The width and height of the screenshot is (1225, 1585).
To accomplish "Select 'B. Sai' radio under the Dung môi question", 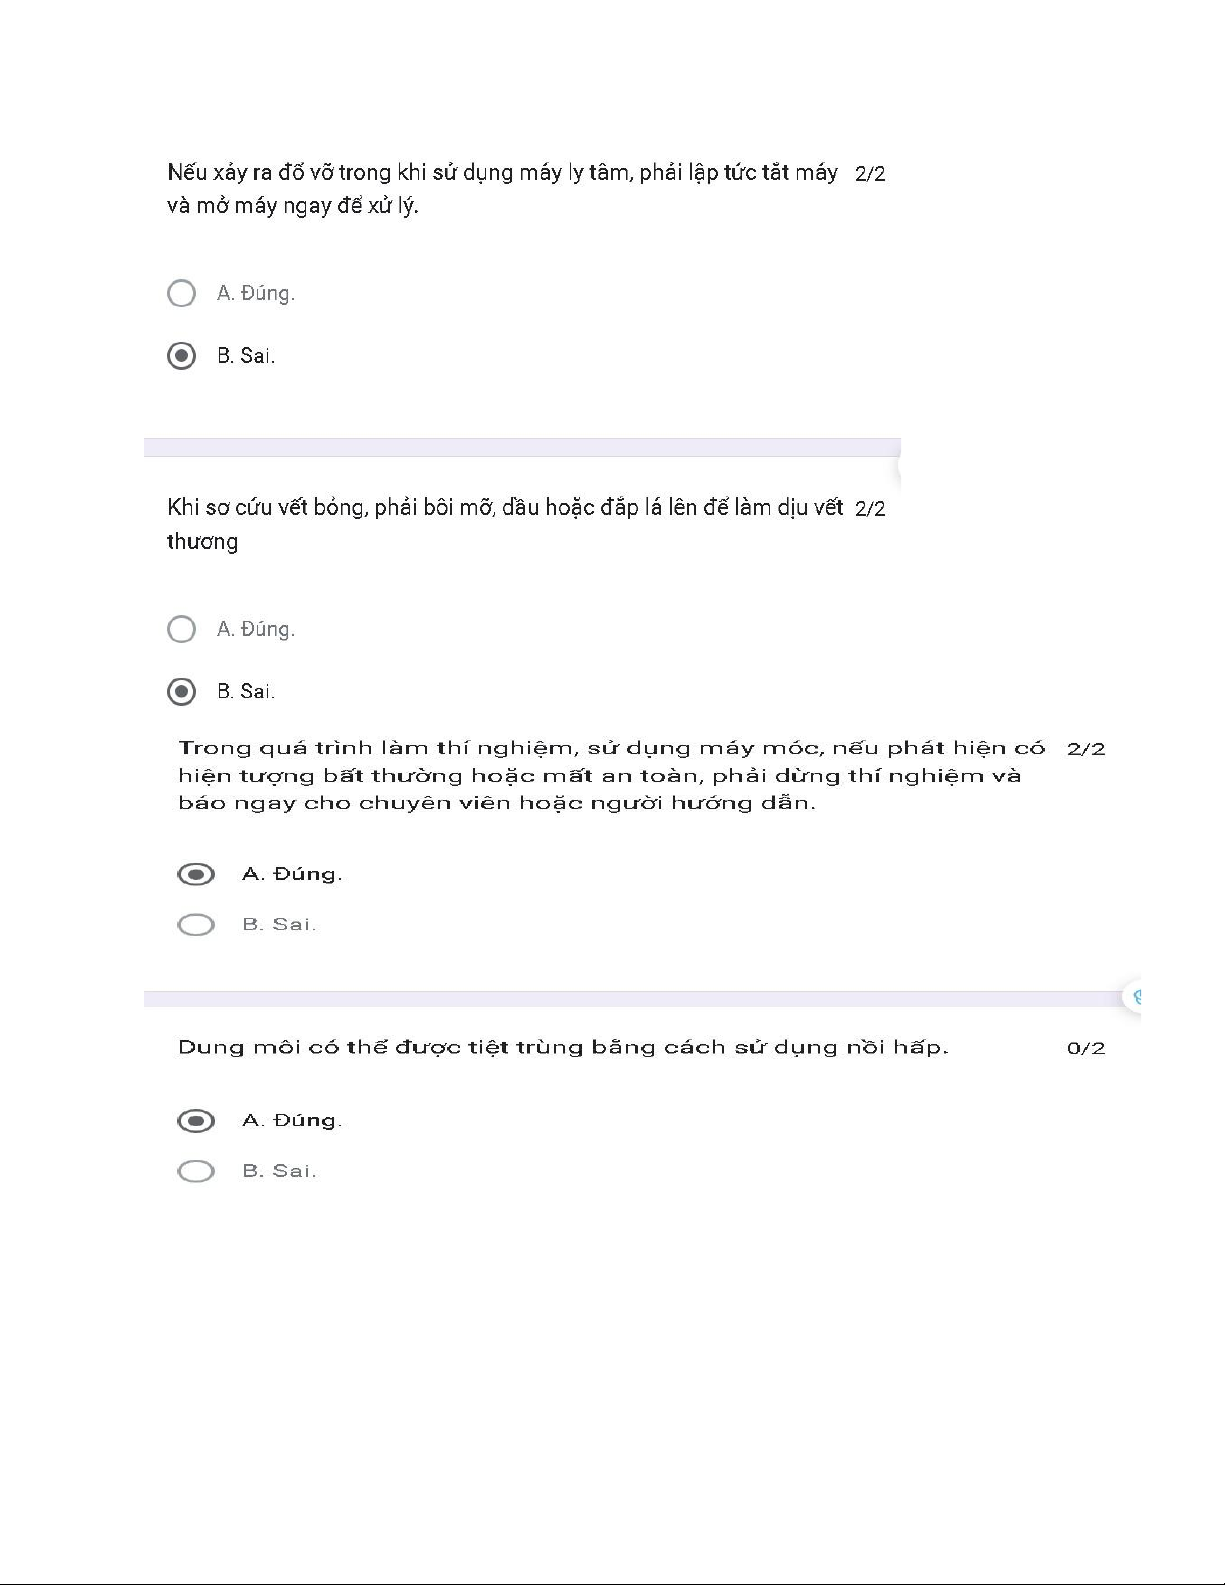I will coord(196,1171).
